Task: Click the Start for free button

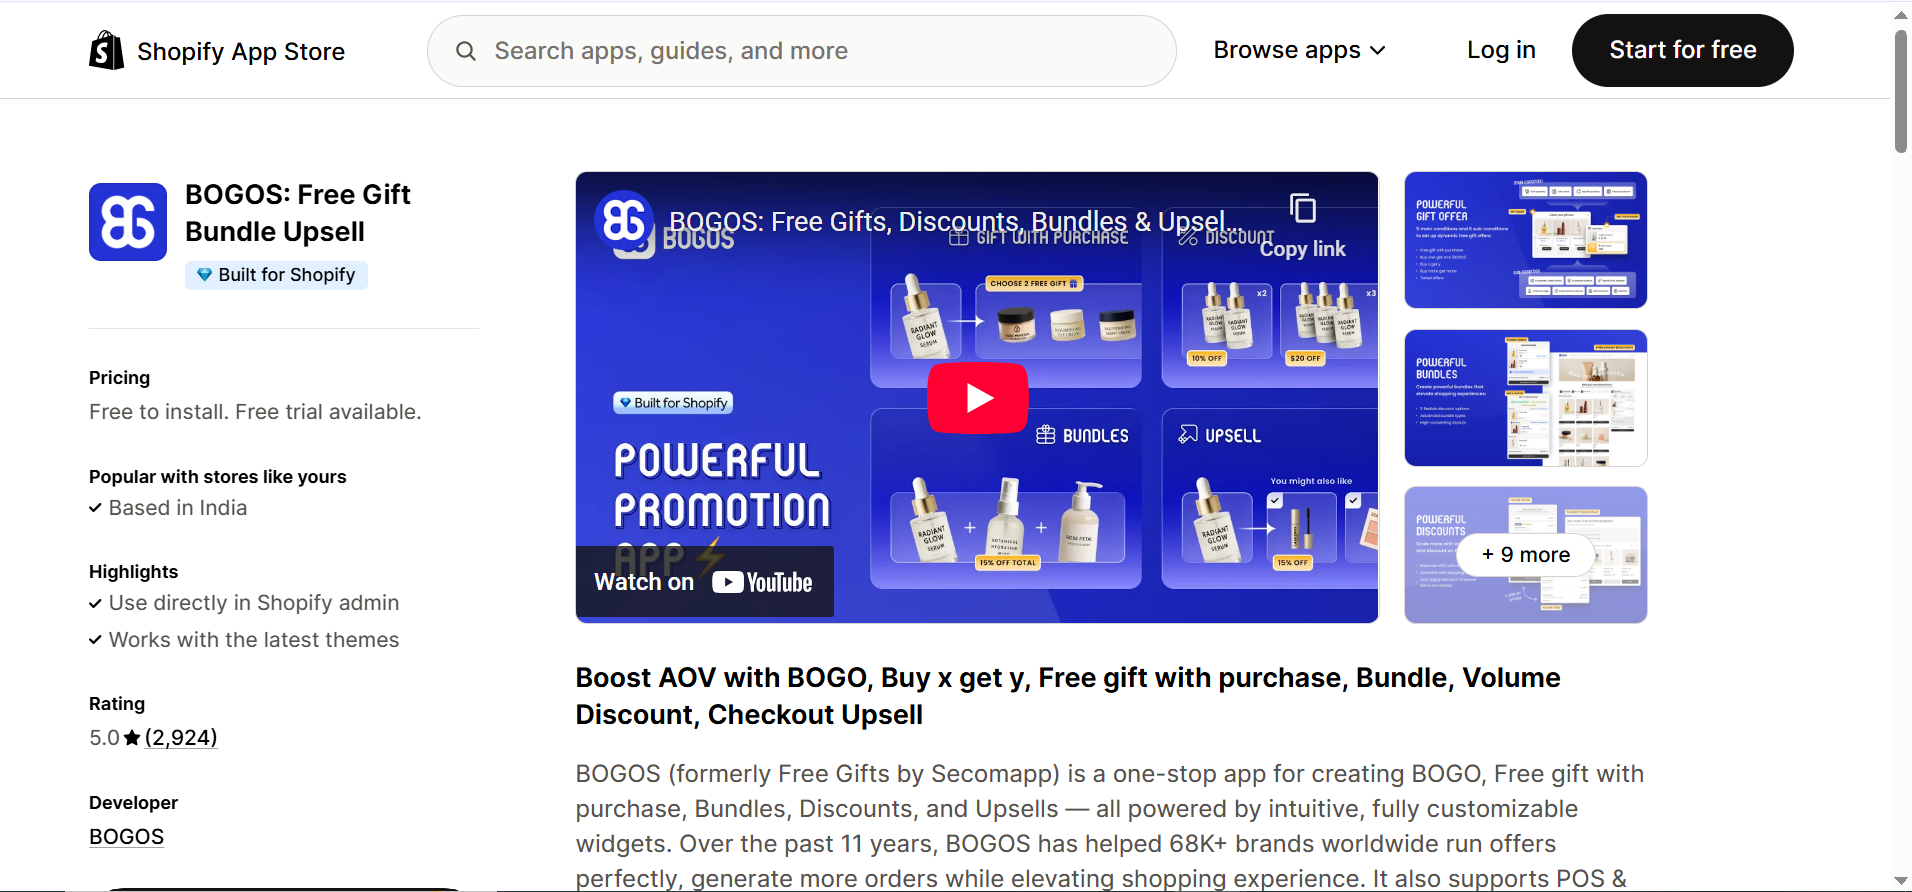Action: (1682, 50)
